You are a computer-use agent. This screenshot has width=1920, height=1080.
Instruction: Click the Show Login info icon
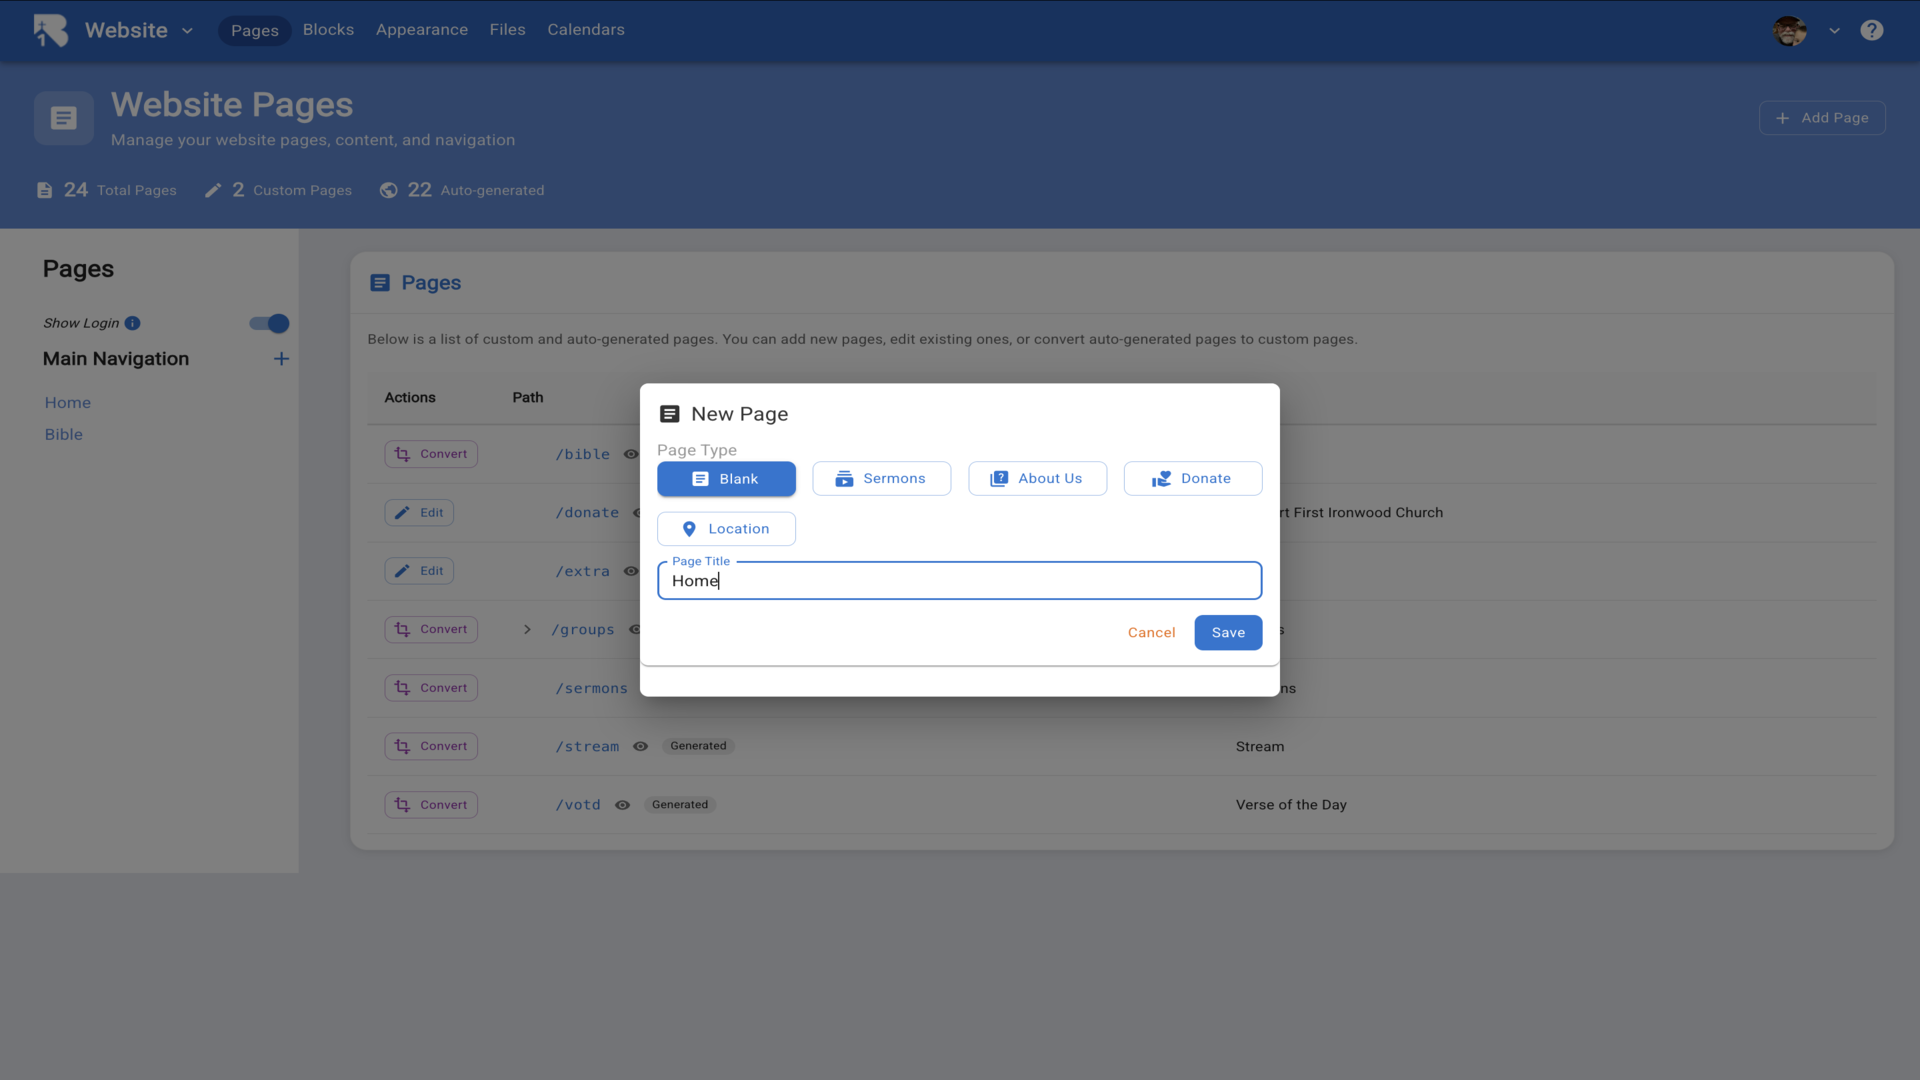132,323
